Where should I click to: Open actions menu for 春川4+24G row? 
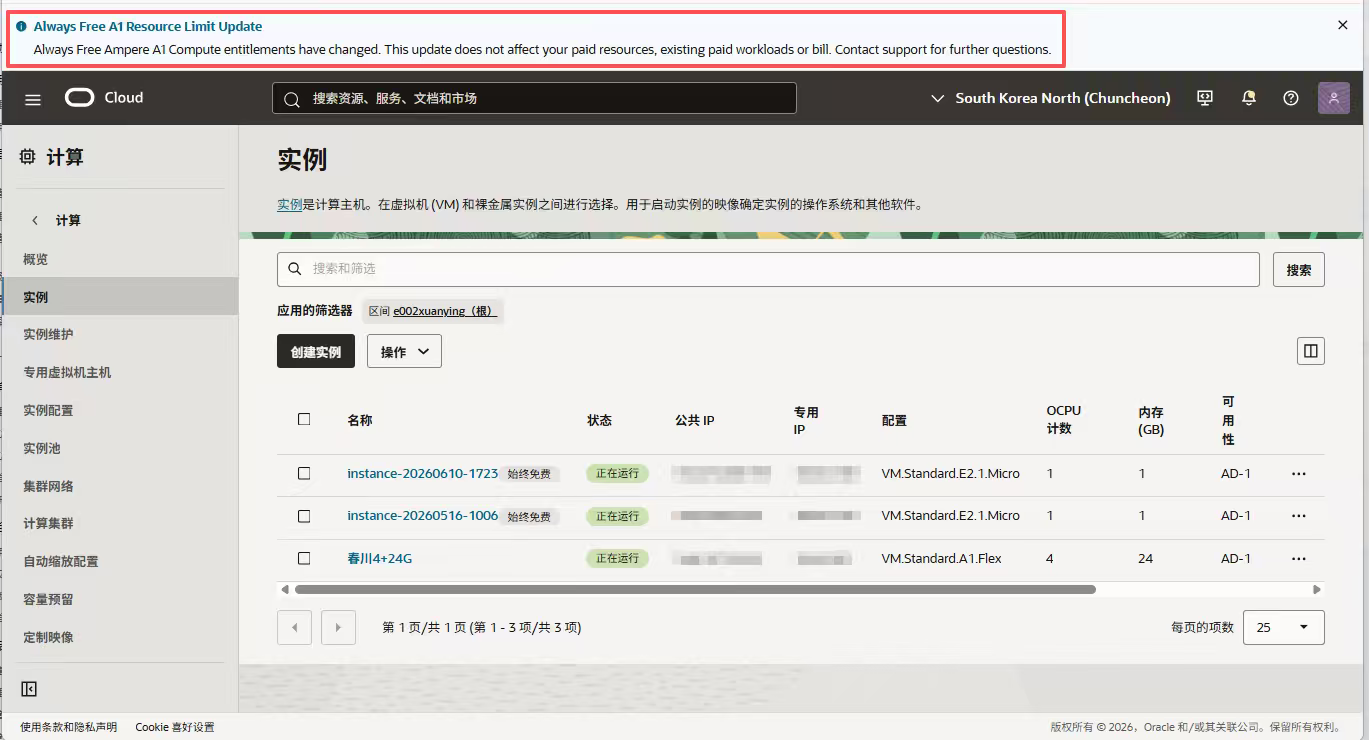pyautogui.click(x=1299, y=559)
